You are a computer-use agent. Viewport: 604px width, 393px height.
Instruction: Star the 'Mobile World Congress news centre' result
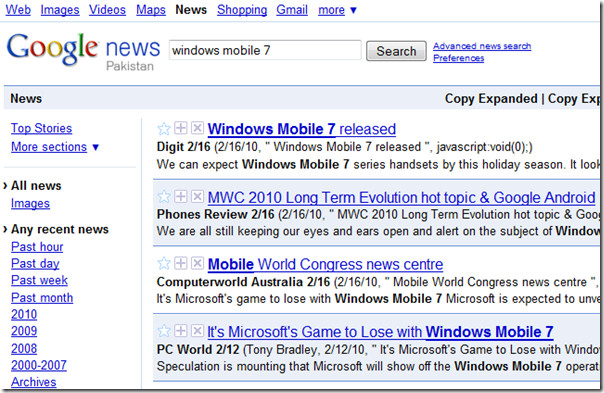point(164,264)
